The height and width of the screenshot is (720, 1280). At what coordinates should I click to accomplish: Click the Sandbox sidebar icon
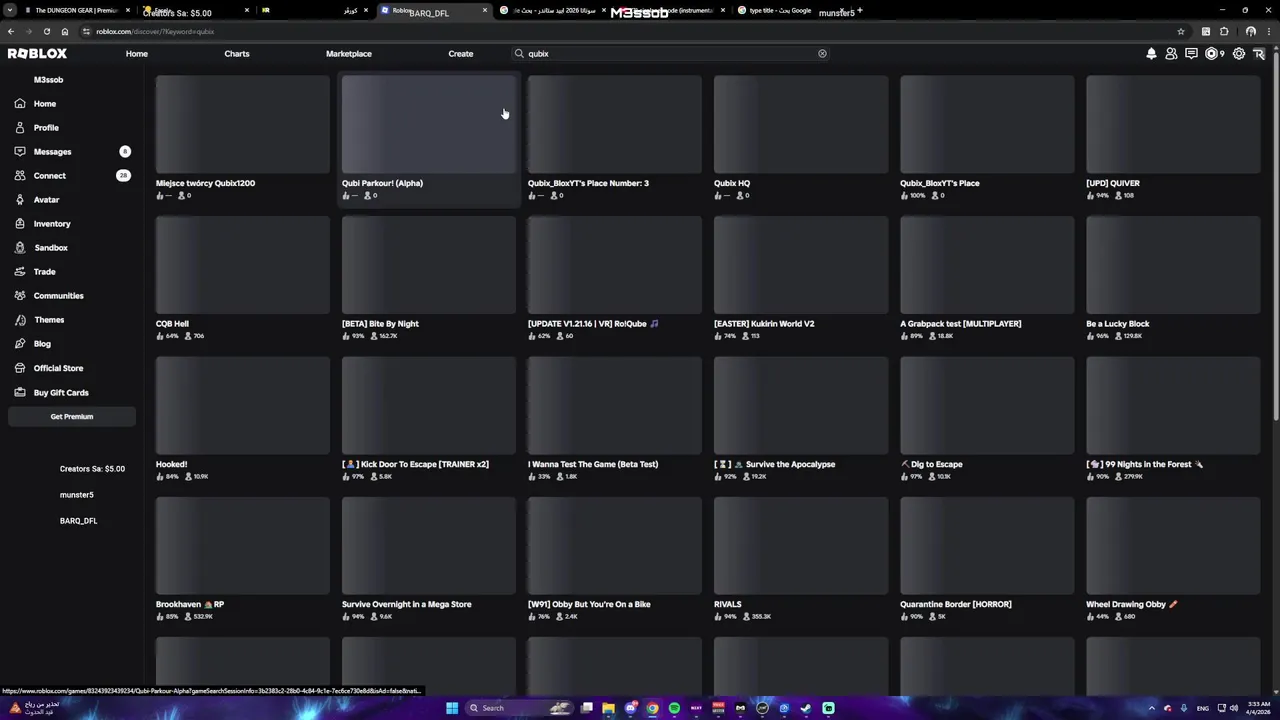click(20, 248)
